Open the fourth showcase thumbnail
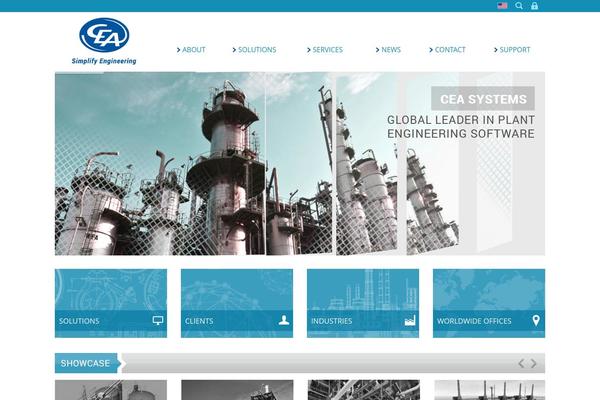Viewport: 600px width, 400px height. [490, 390]
